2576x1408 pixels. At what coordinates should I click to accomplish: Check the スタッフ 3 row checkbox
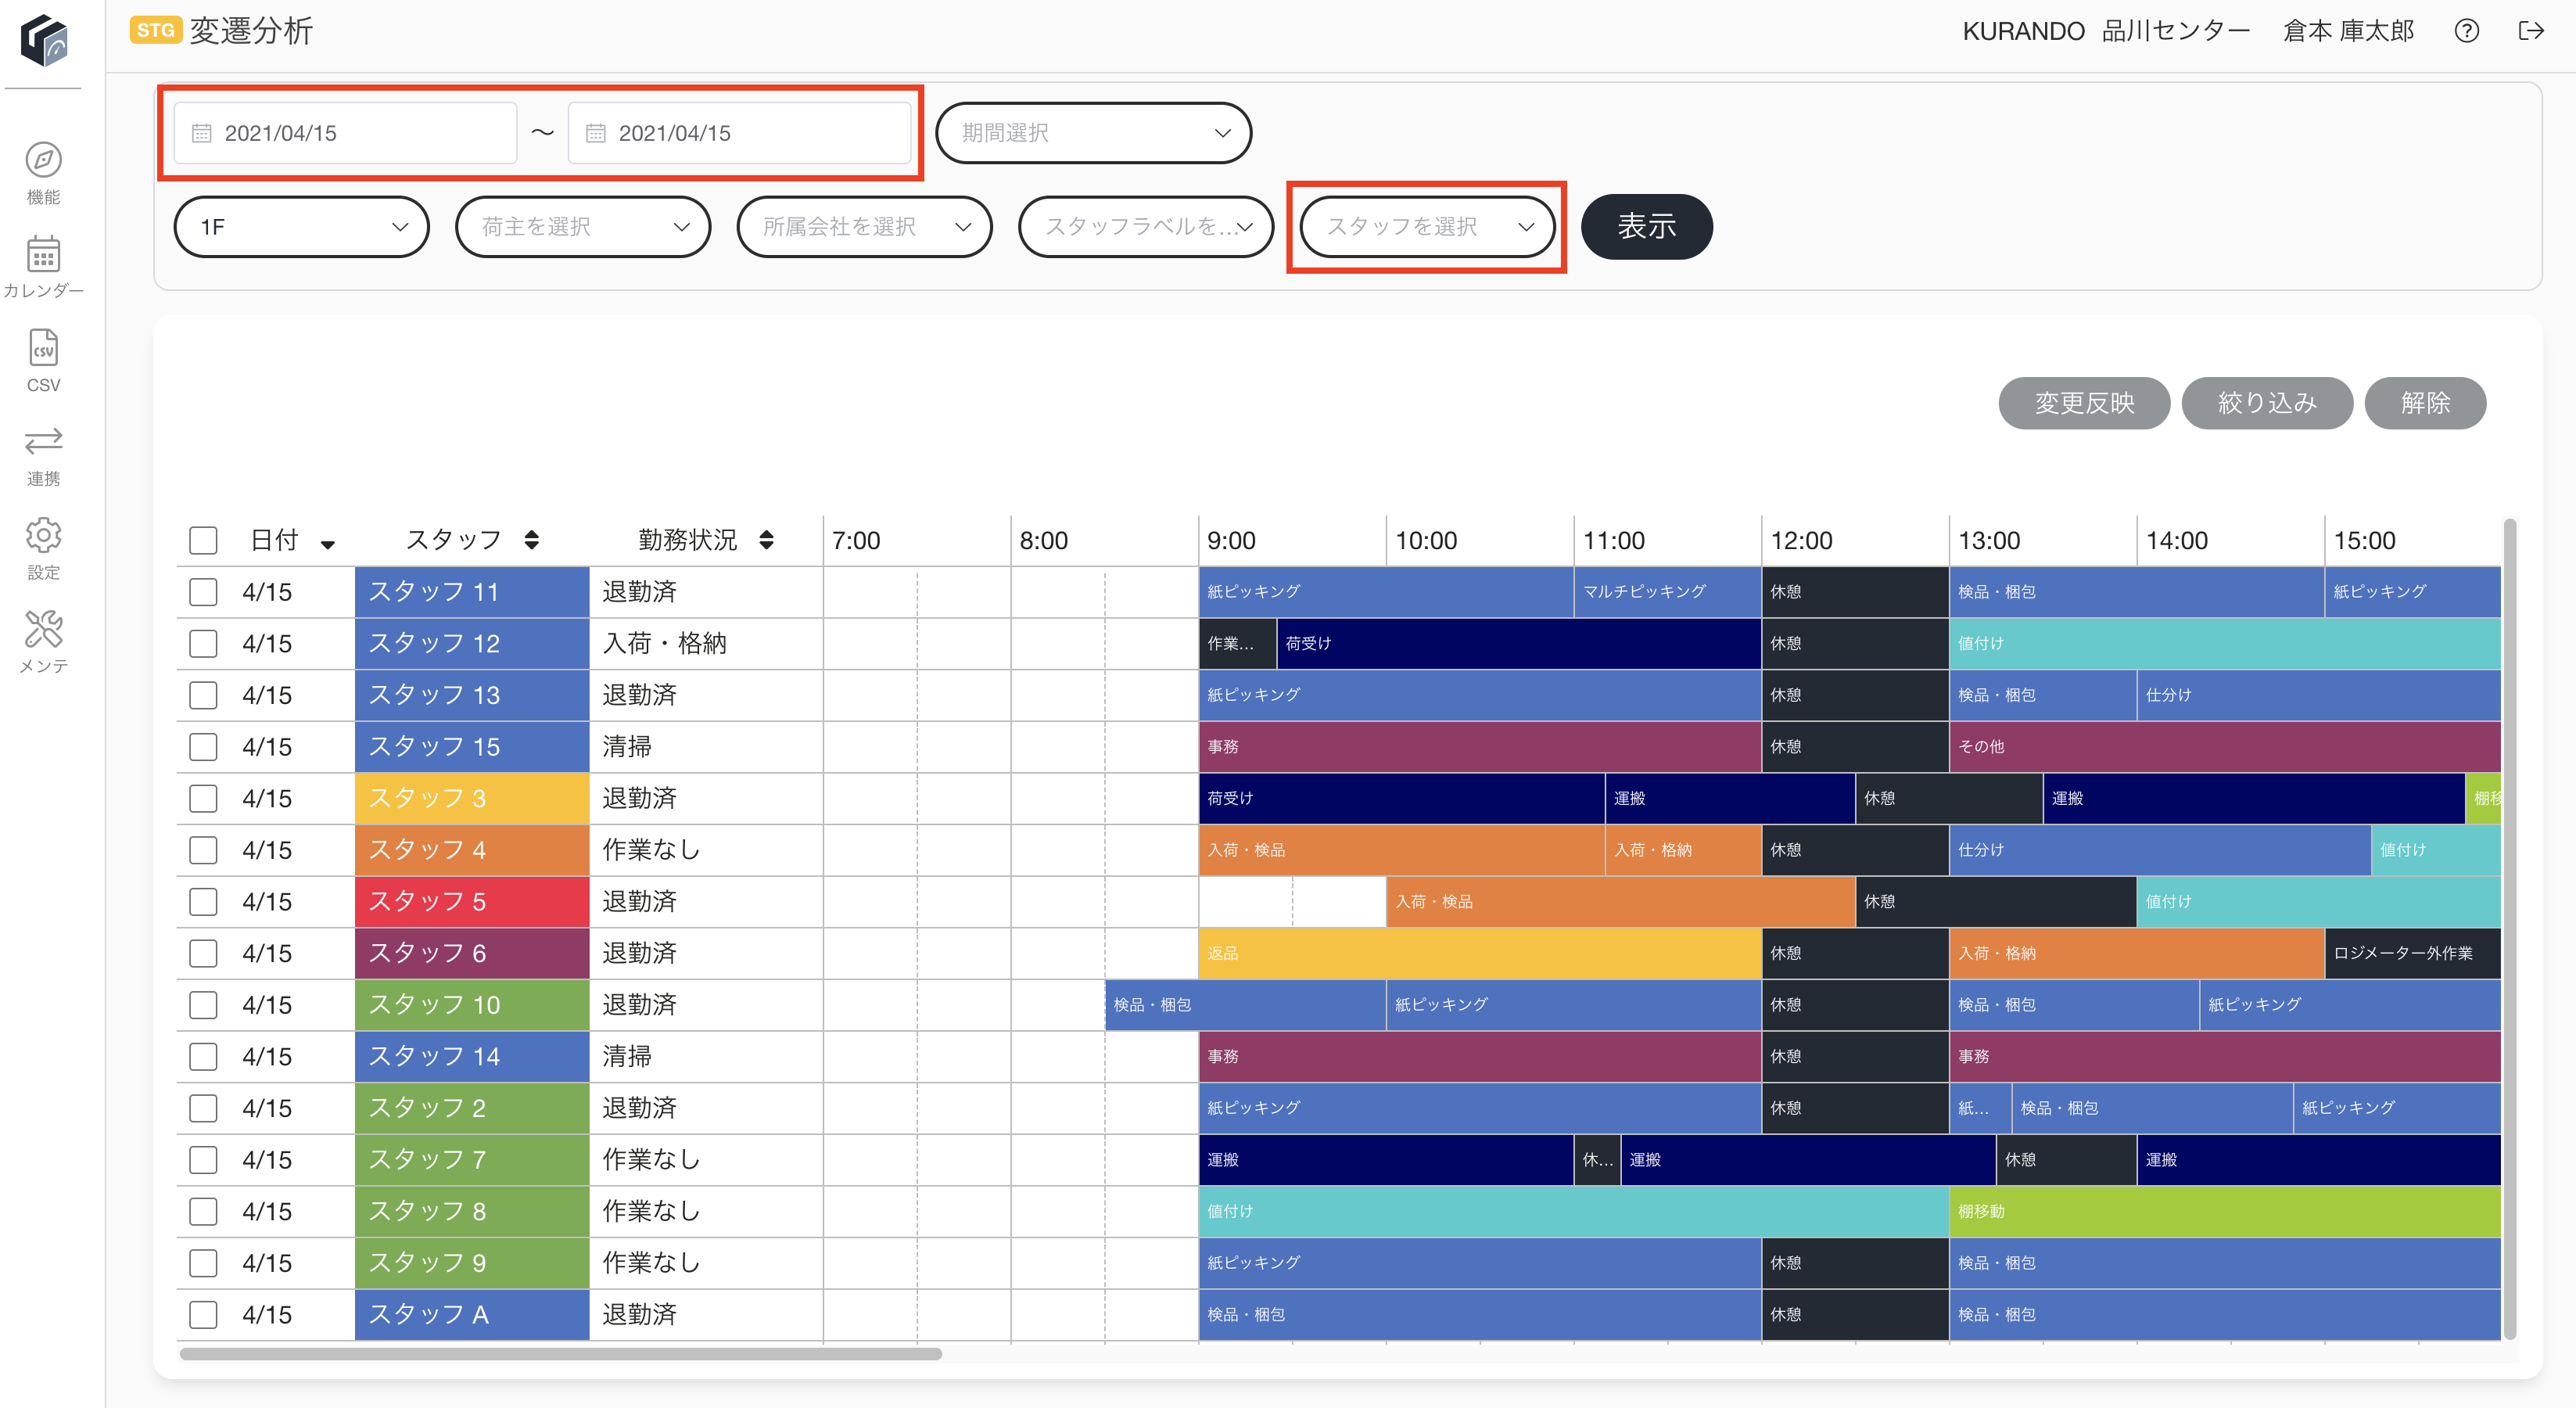[x=203, y=798]
